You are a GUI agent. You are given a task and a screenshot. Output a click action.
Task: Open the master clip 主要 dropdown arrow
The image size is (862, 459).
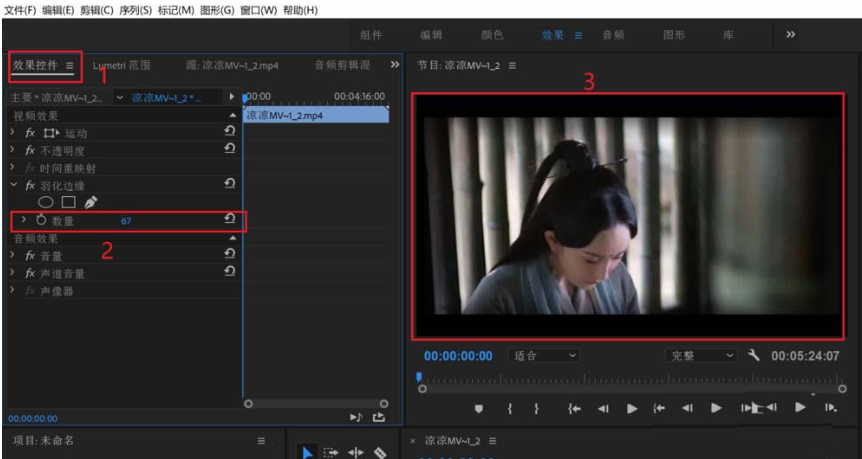click(x=119, y=97)
